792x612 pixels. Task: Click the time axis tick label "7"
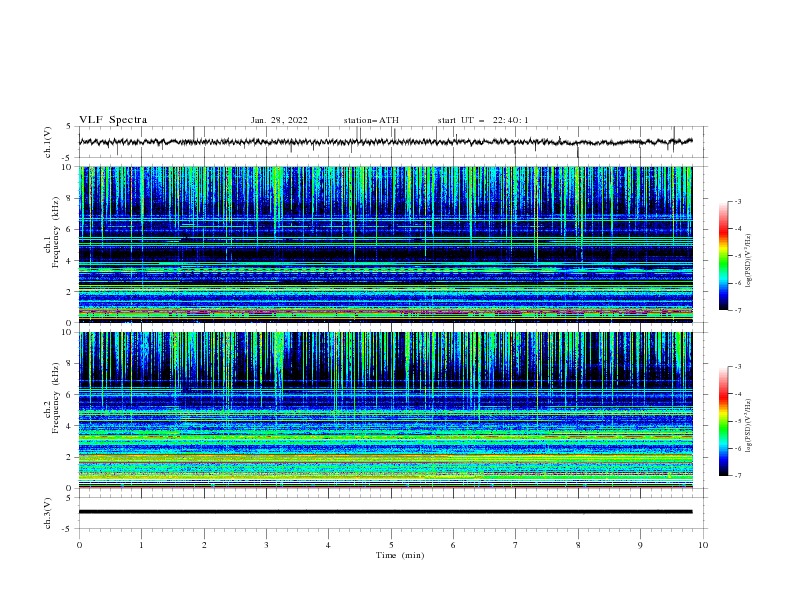[516, 545]
